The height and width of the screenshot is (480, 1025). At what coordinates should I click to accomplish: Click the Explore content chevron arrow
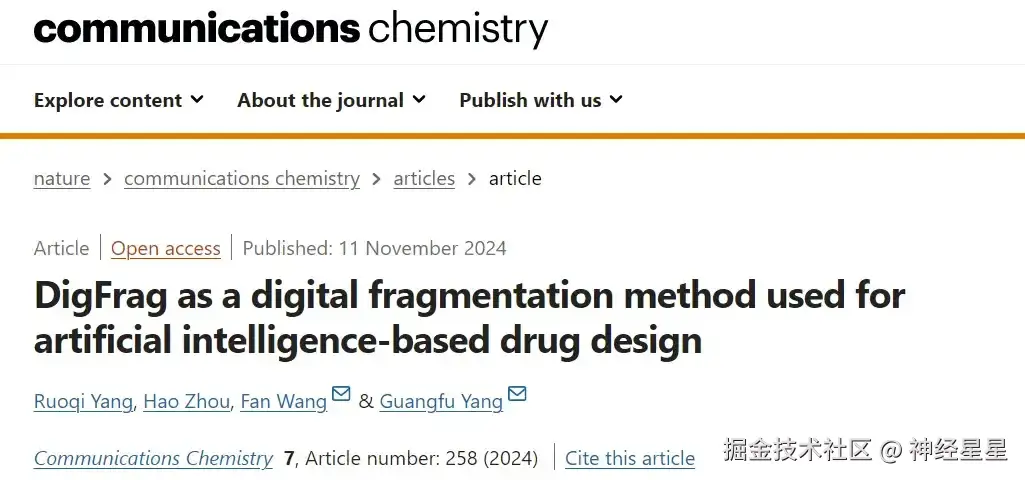tap(197, 99)
